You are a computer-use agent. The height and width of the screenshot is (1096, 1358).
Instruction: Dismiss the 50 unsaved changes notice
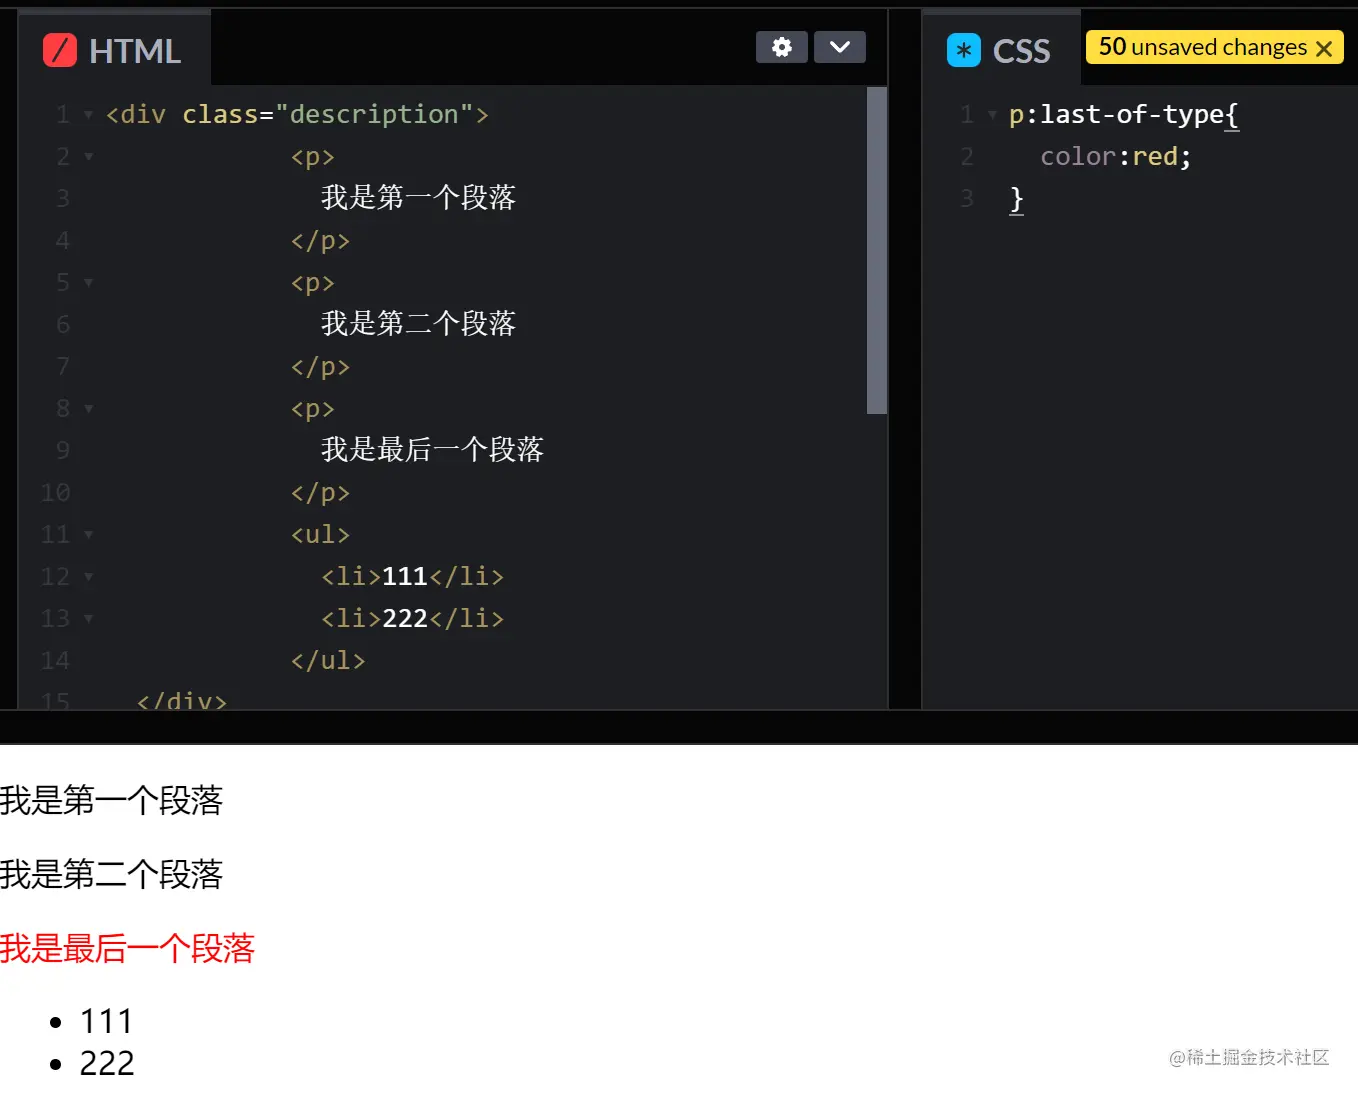pos(1324,48)
